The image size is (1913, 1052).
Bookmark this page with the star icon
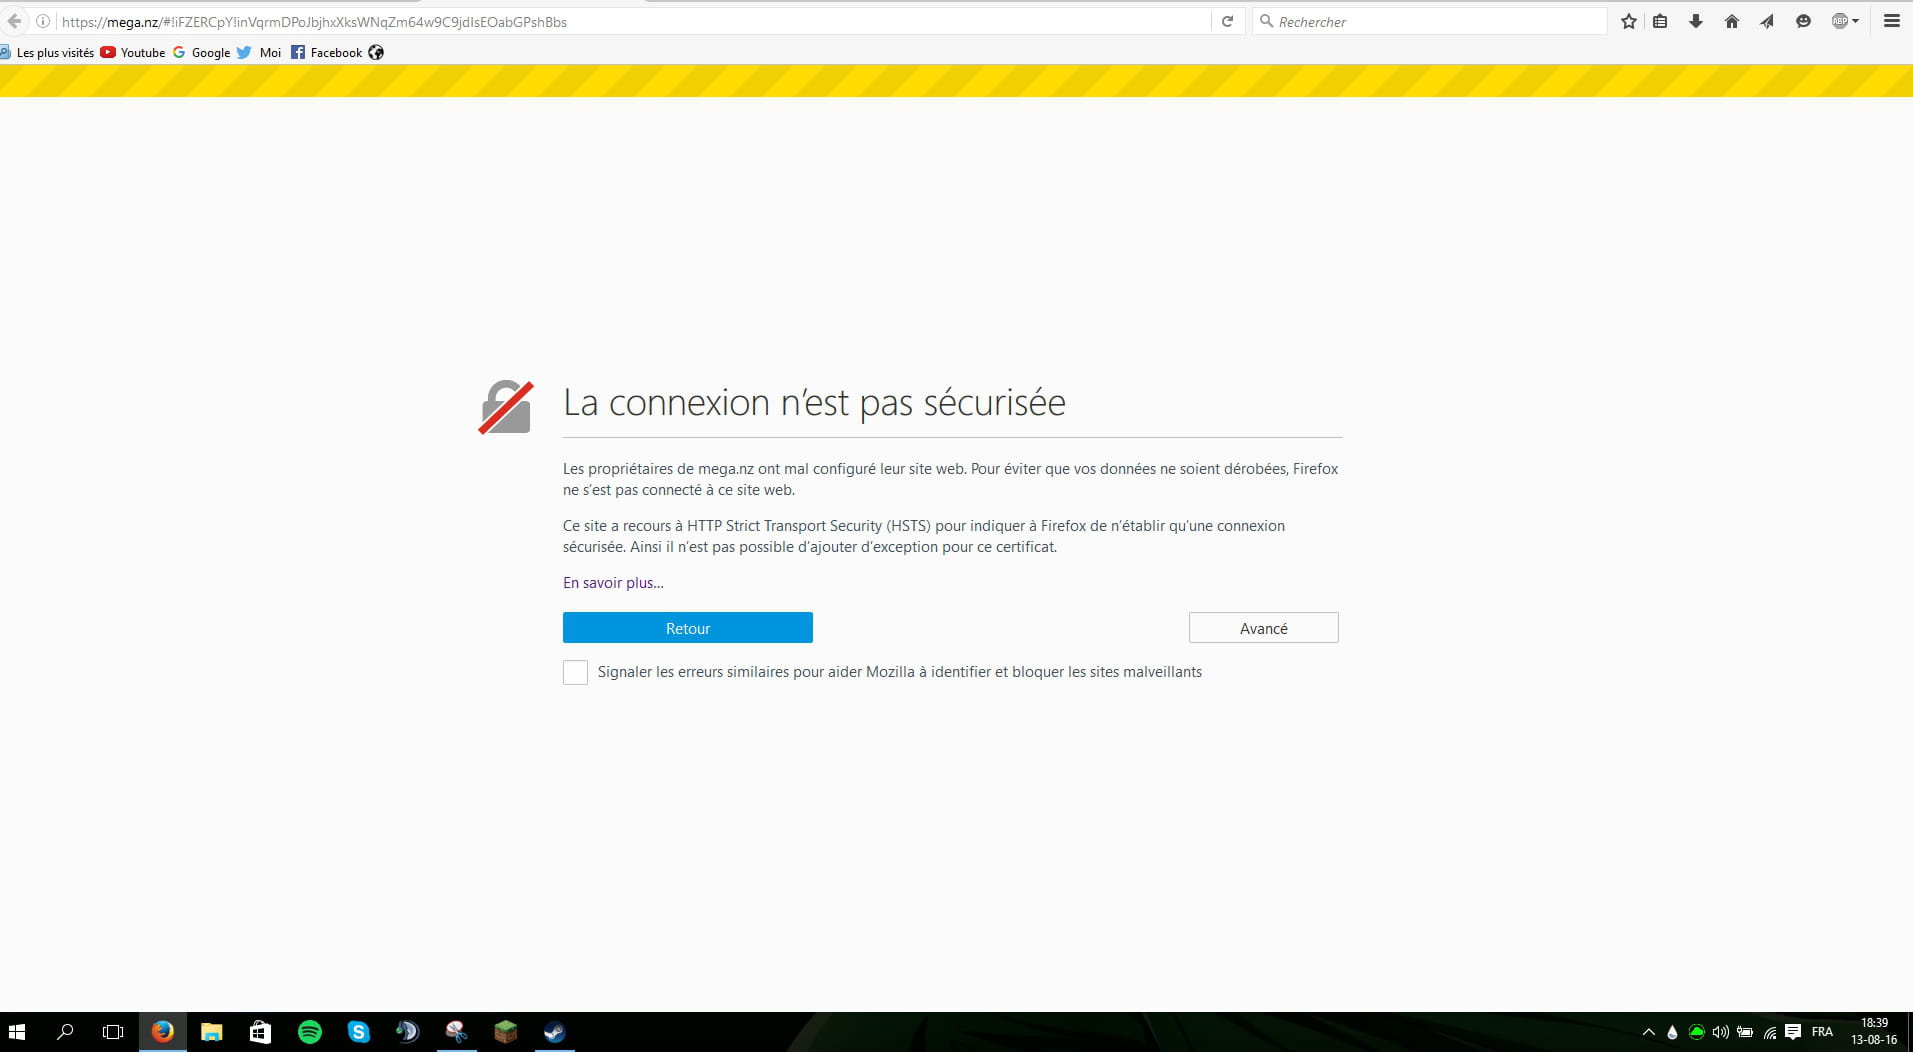1629,21
